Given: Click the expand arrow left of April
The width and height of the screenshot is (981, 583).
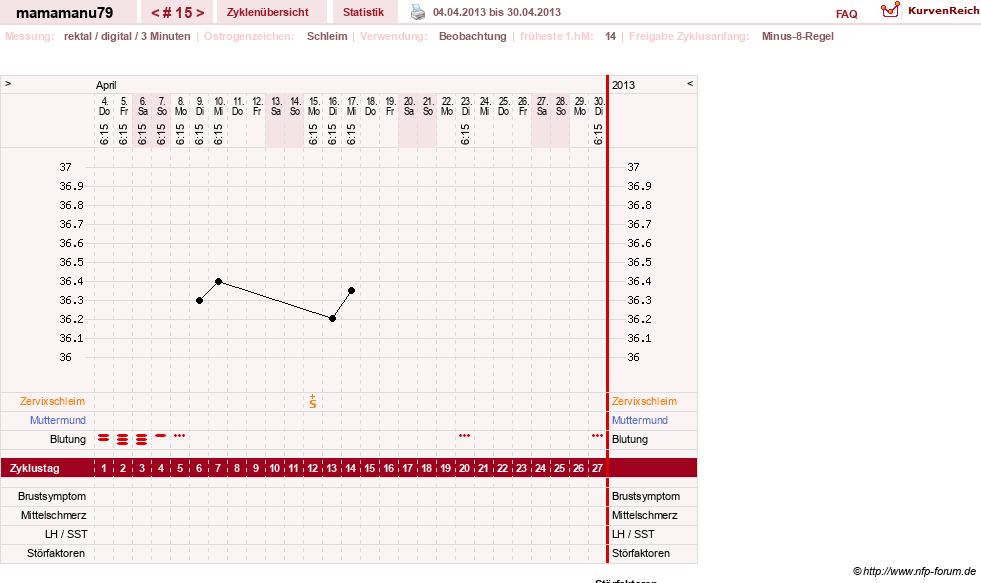Looking at the screenshot, I should tap(8, 83).
